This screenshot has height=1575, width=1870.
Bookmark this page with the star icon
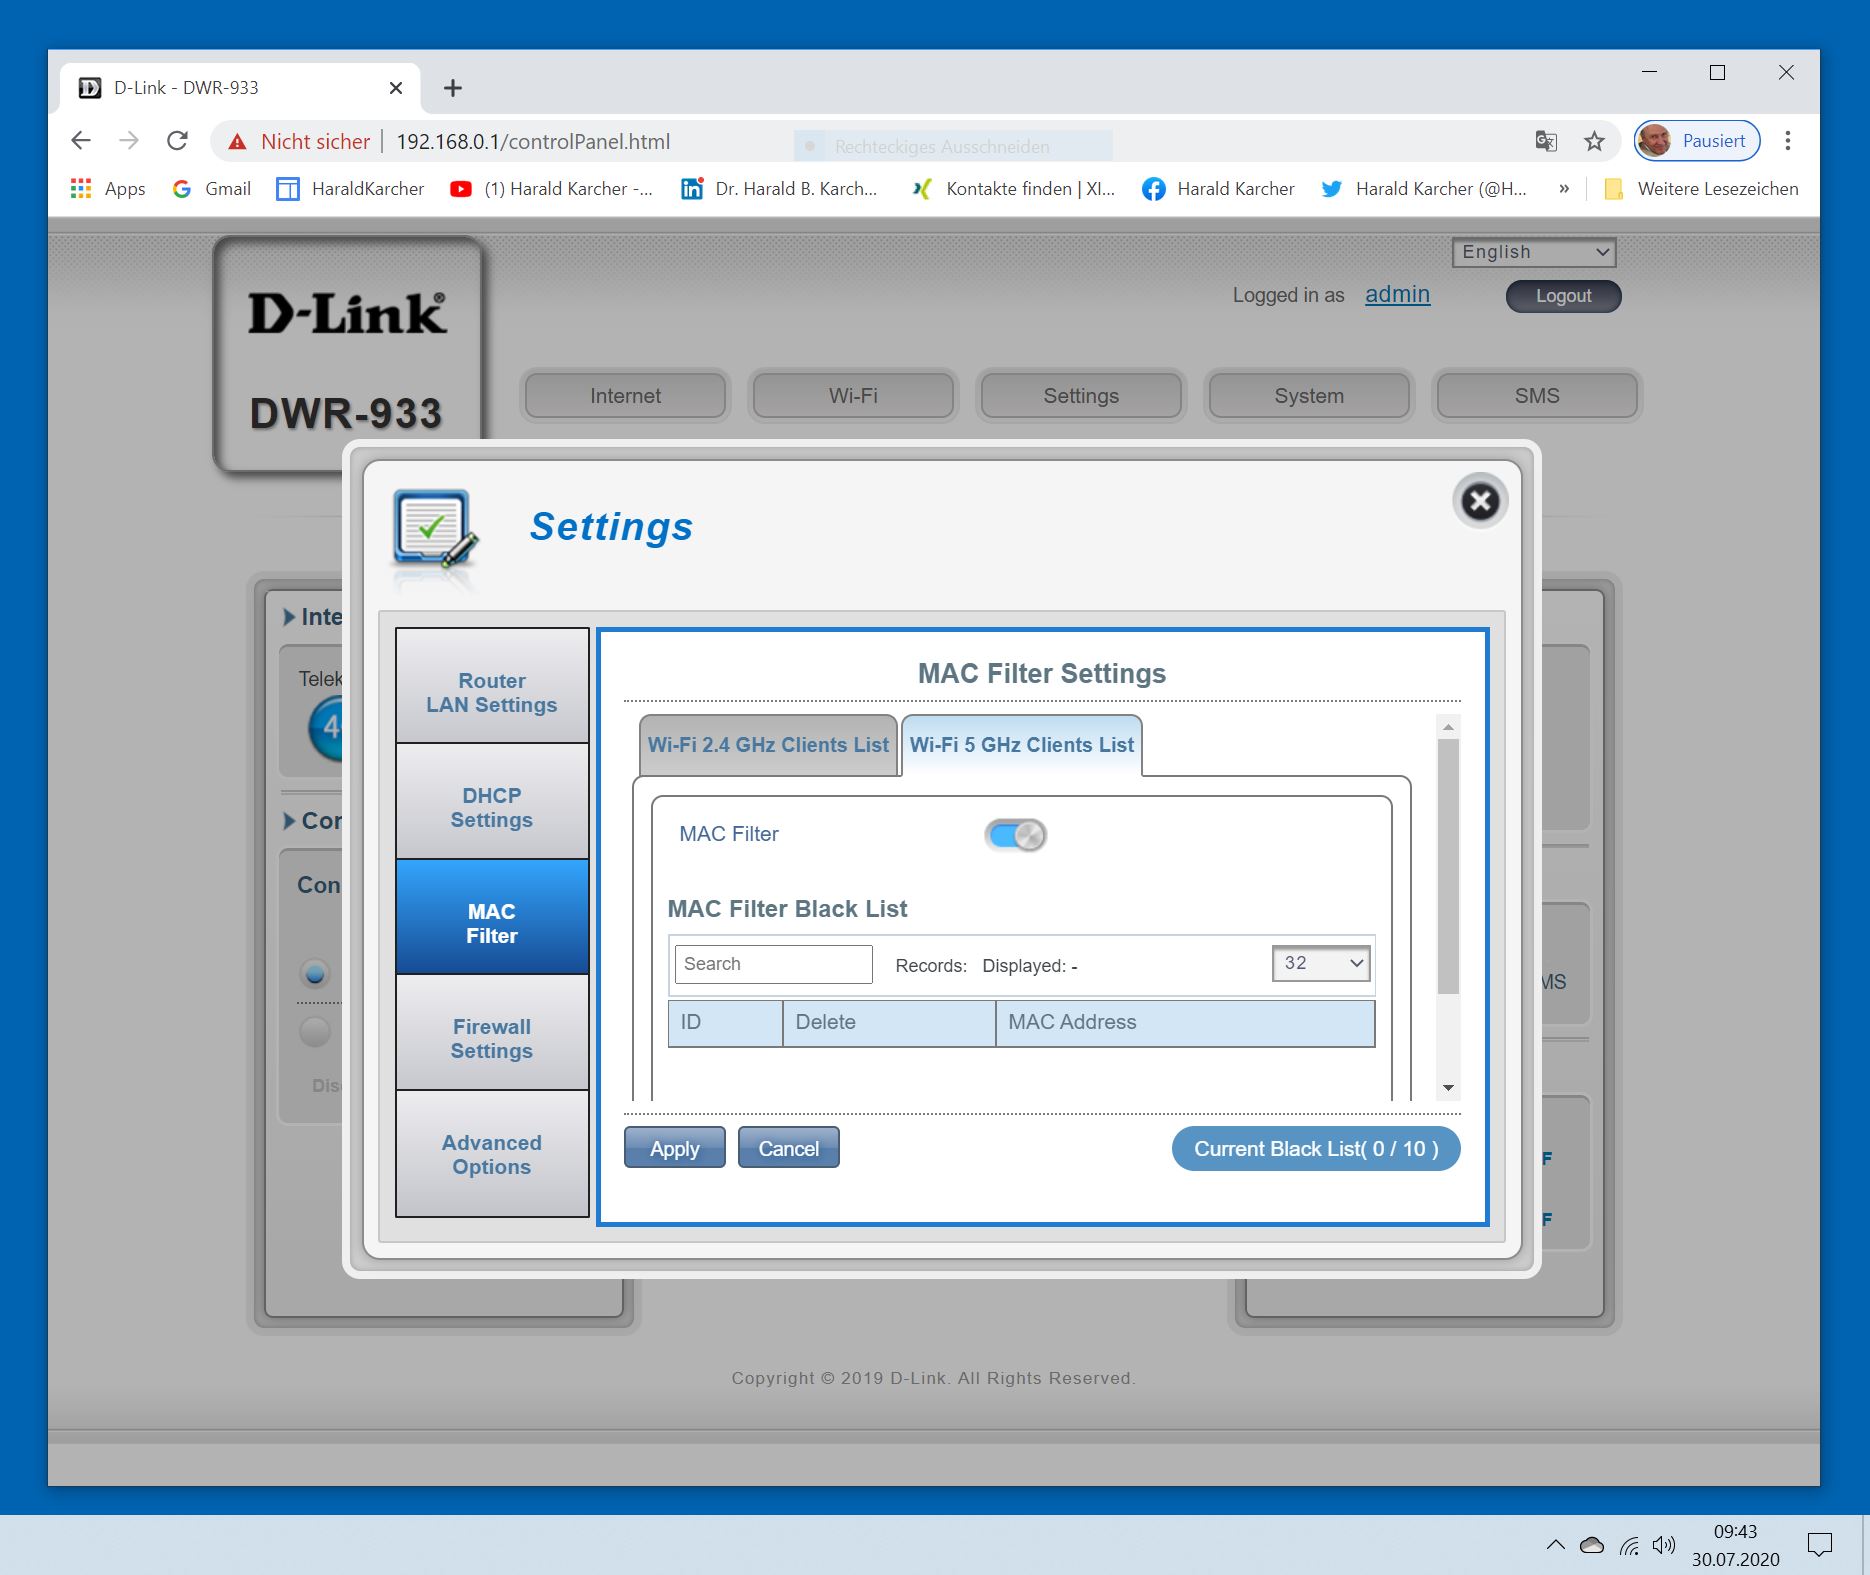[x=1594, y=141]
